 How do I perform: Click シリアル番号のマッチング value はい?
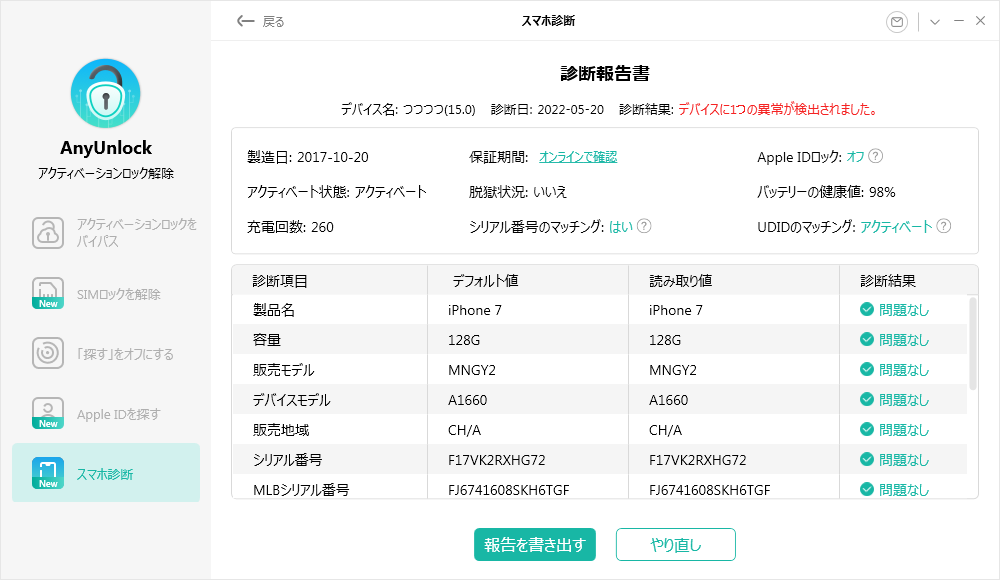pos(621,227)
